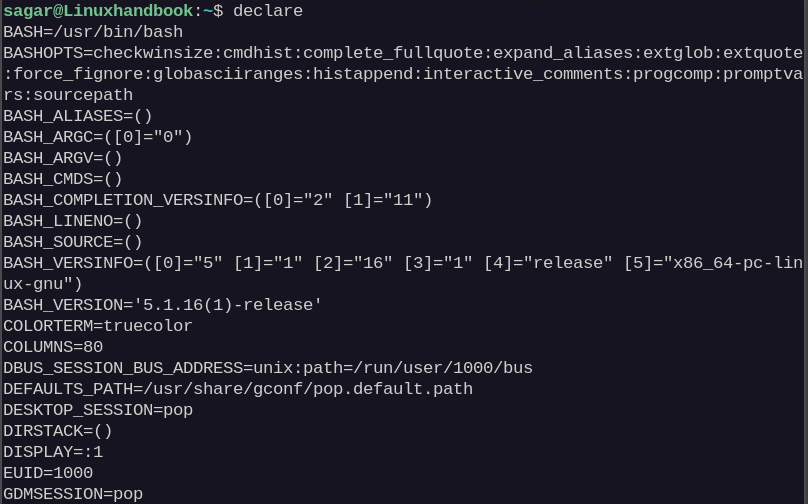Click the BASH_COMPLETION_VERSINFO line
808x504 pixels.
pos(218,200)
